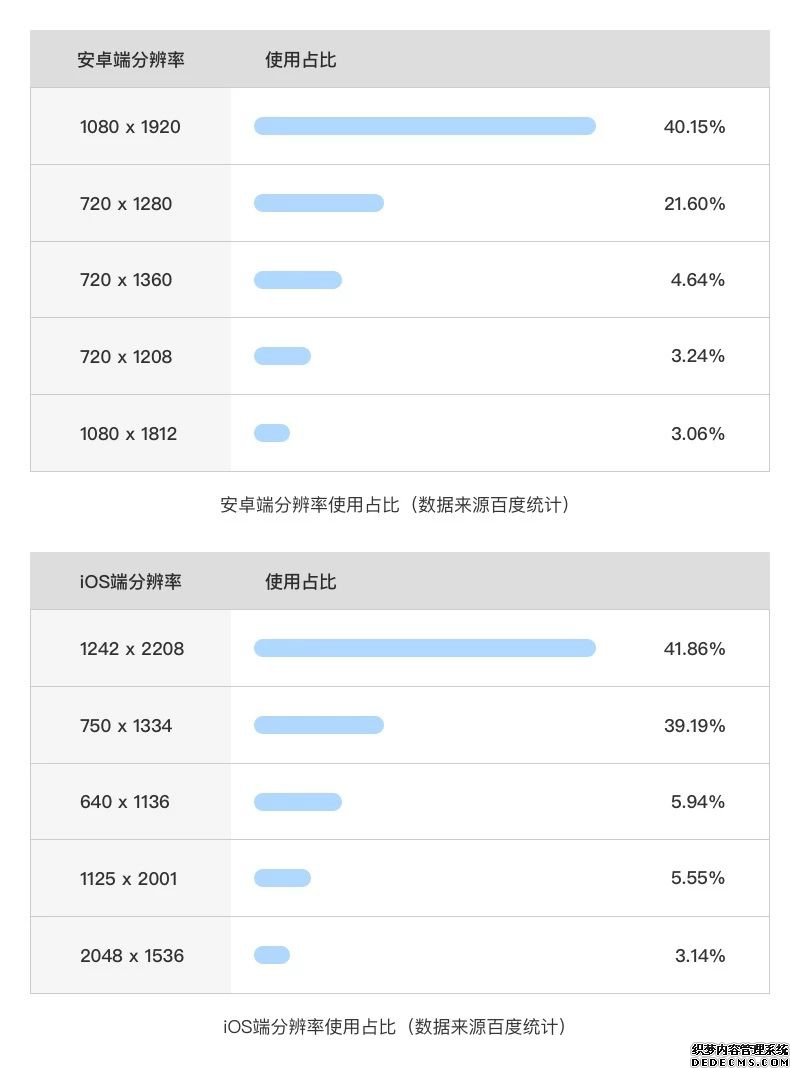Select the 750 x 1334 row label
The height and width of the screenshot is (1077, 800).
[x=126, y=726]
